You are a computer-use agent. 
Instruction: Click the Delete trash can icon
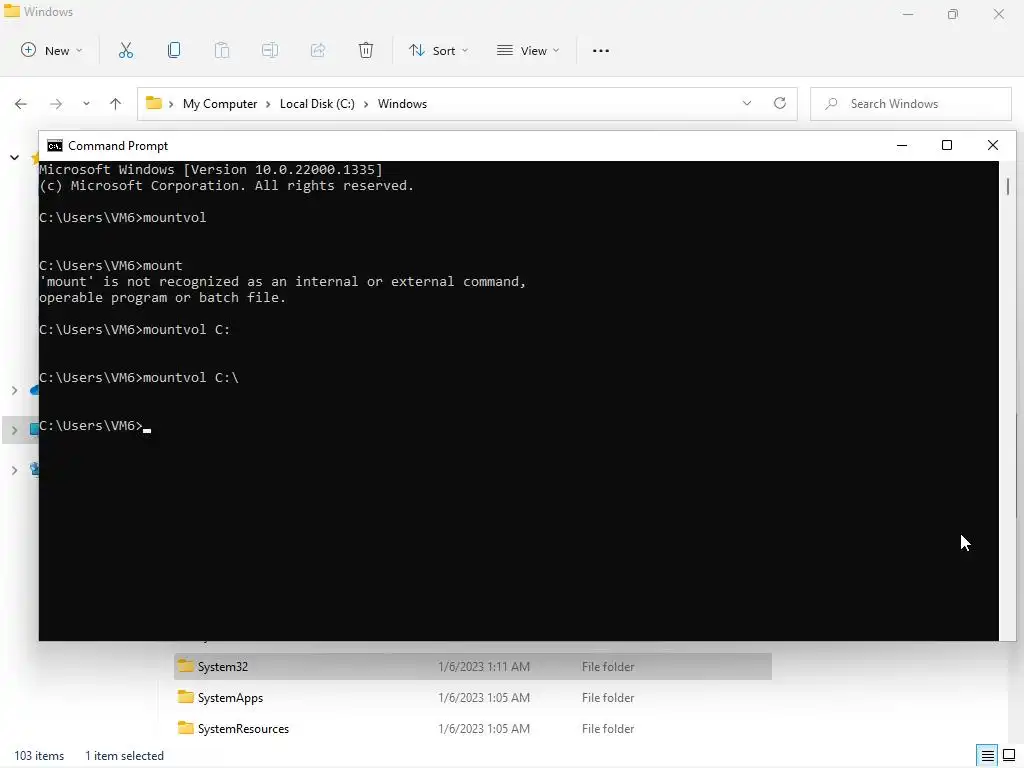point(366,51)
